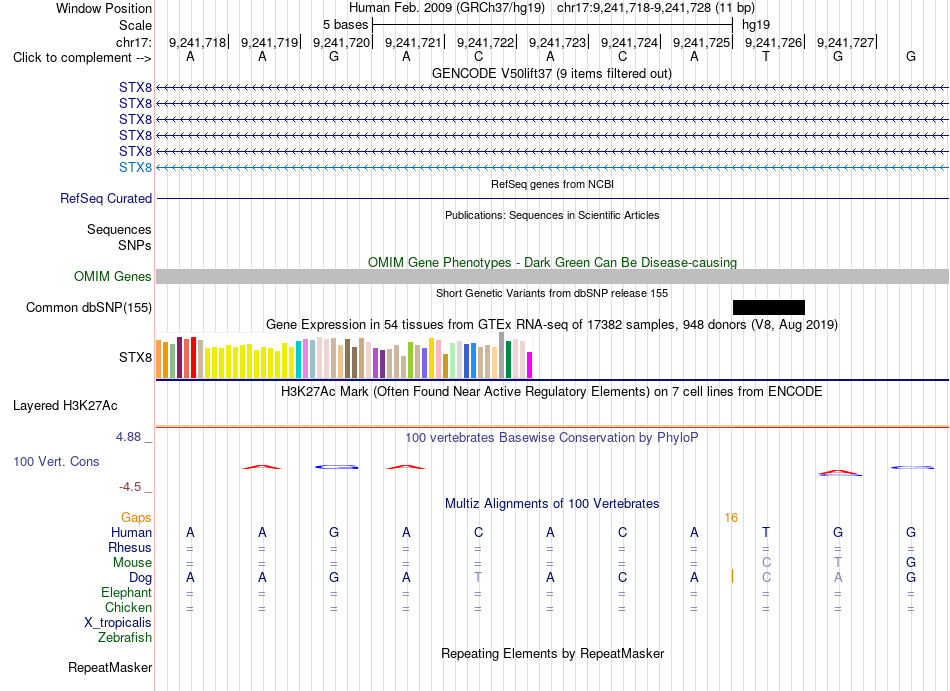Click the genome position header 'chr17:9,241,718-9,241,728 (11 bp)'
Screen dimensions: 950x691
coord(656,8)
